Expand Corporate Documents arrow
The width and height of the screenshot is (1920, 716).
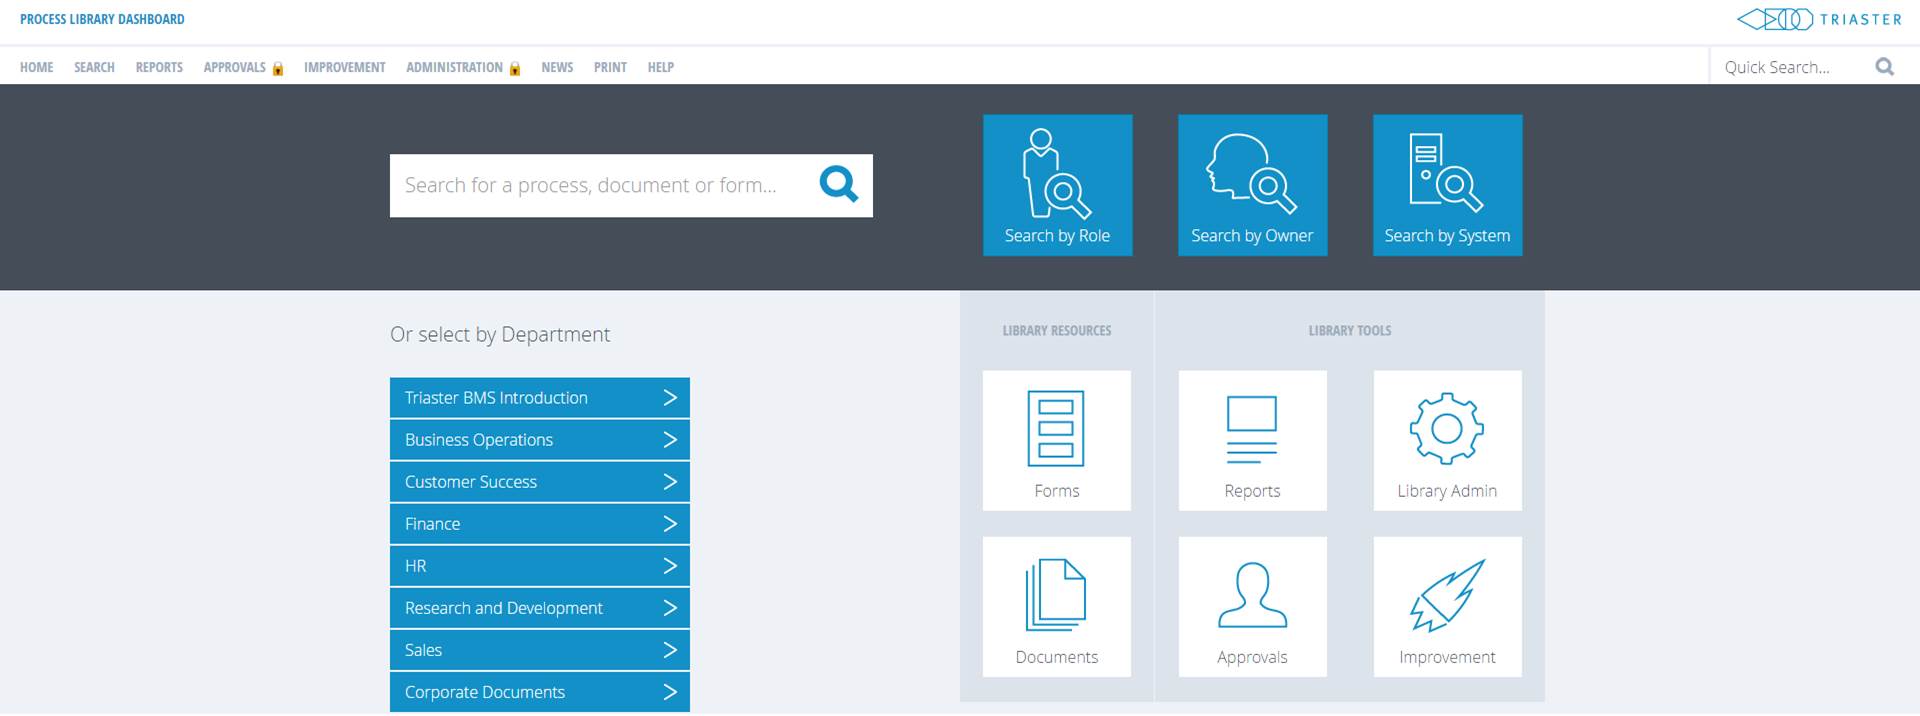[x=670, y=692]
